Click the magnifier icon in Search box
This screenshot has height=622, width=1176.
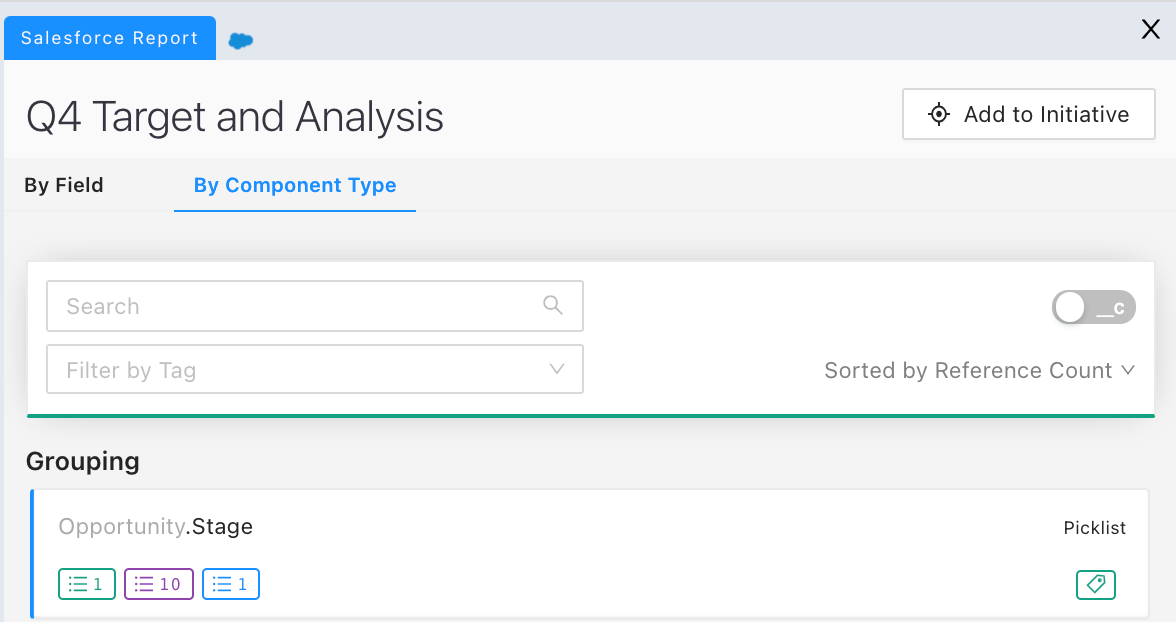click(553, 305)
